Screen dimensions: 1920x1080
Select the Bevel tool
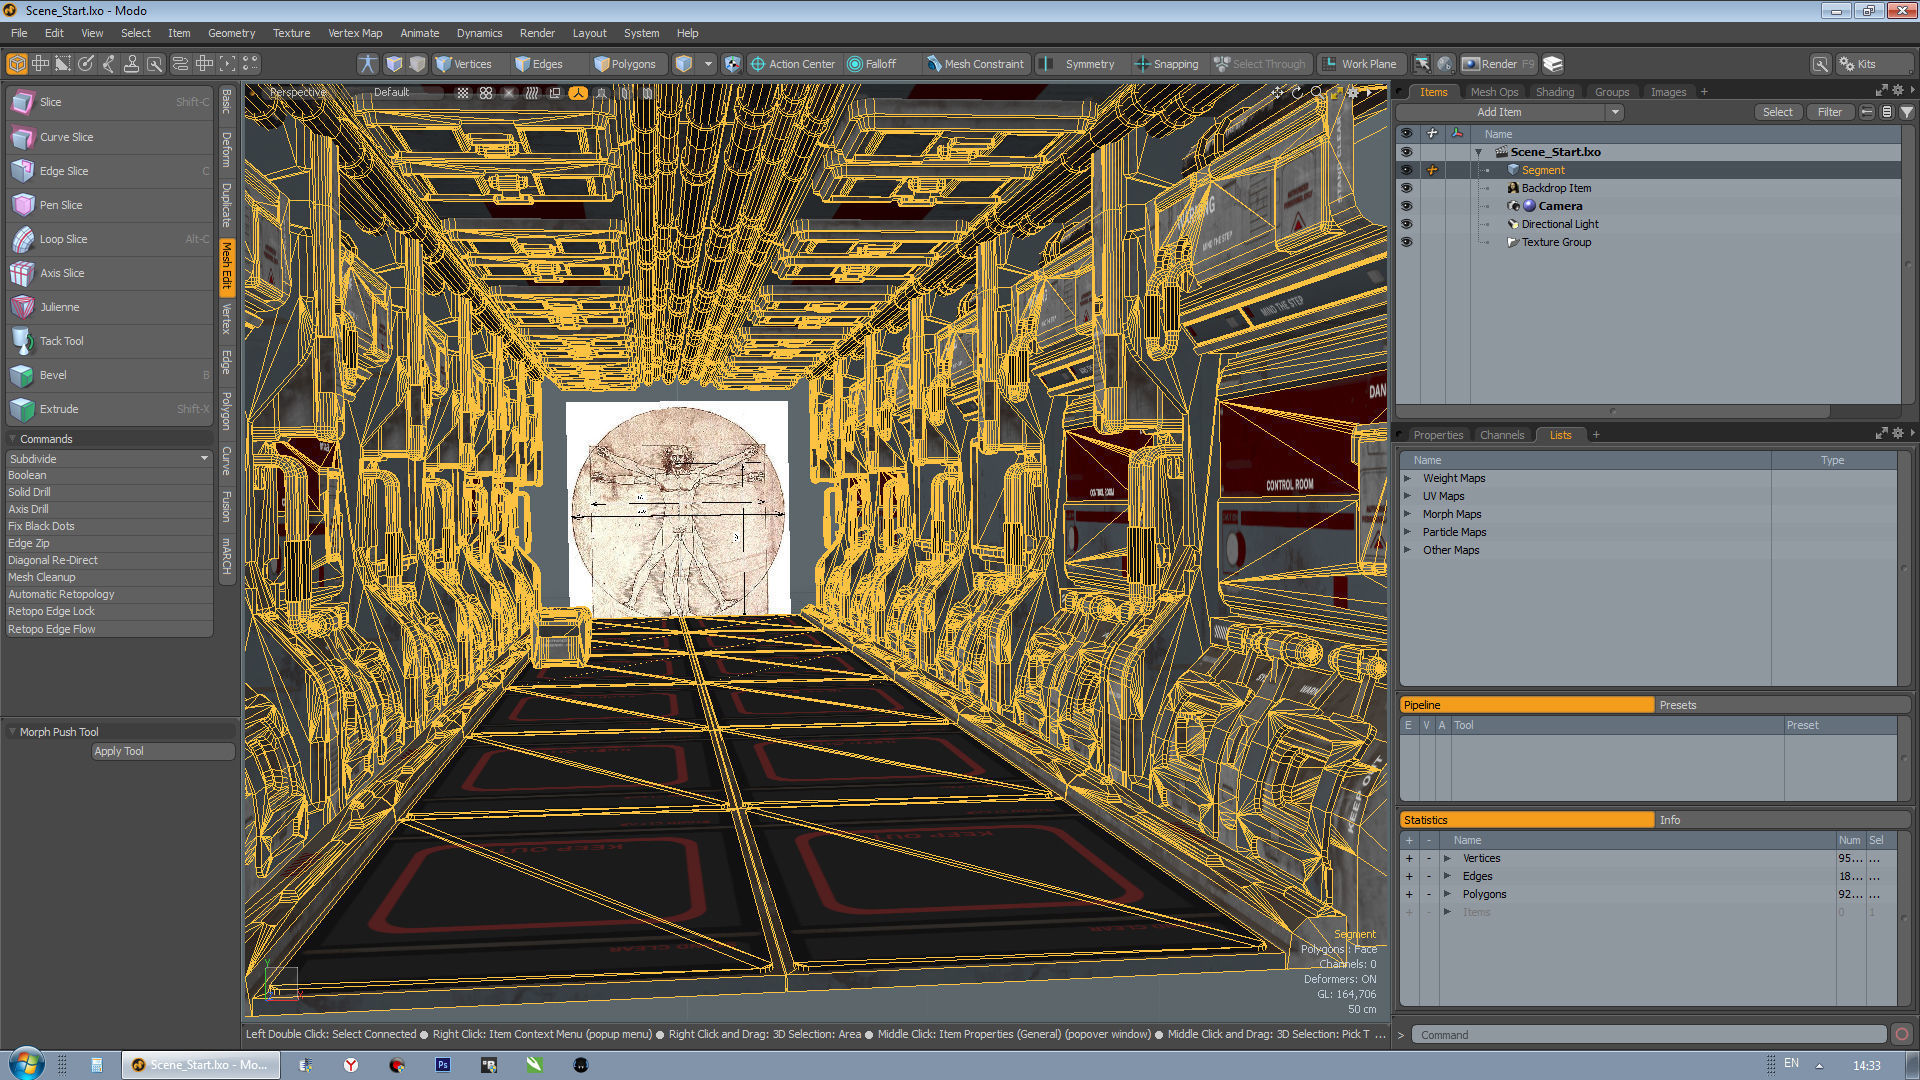click(x=109, y=375)
